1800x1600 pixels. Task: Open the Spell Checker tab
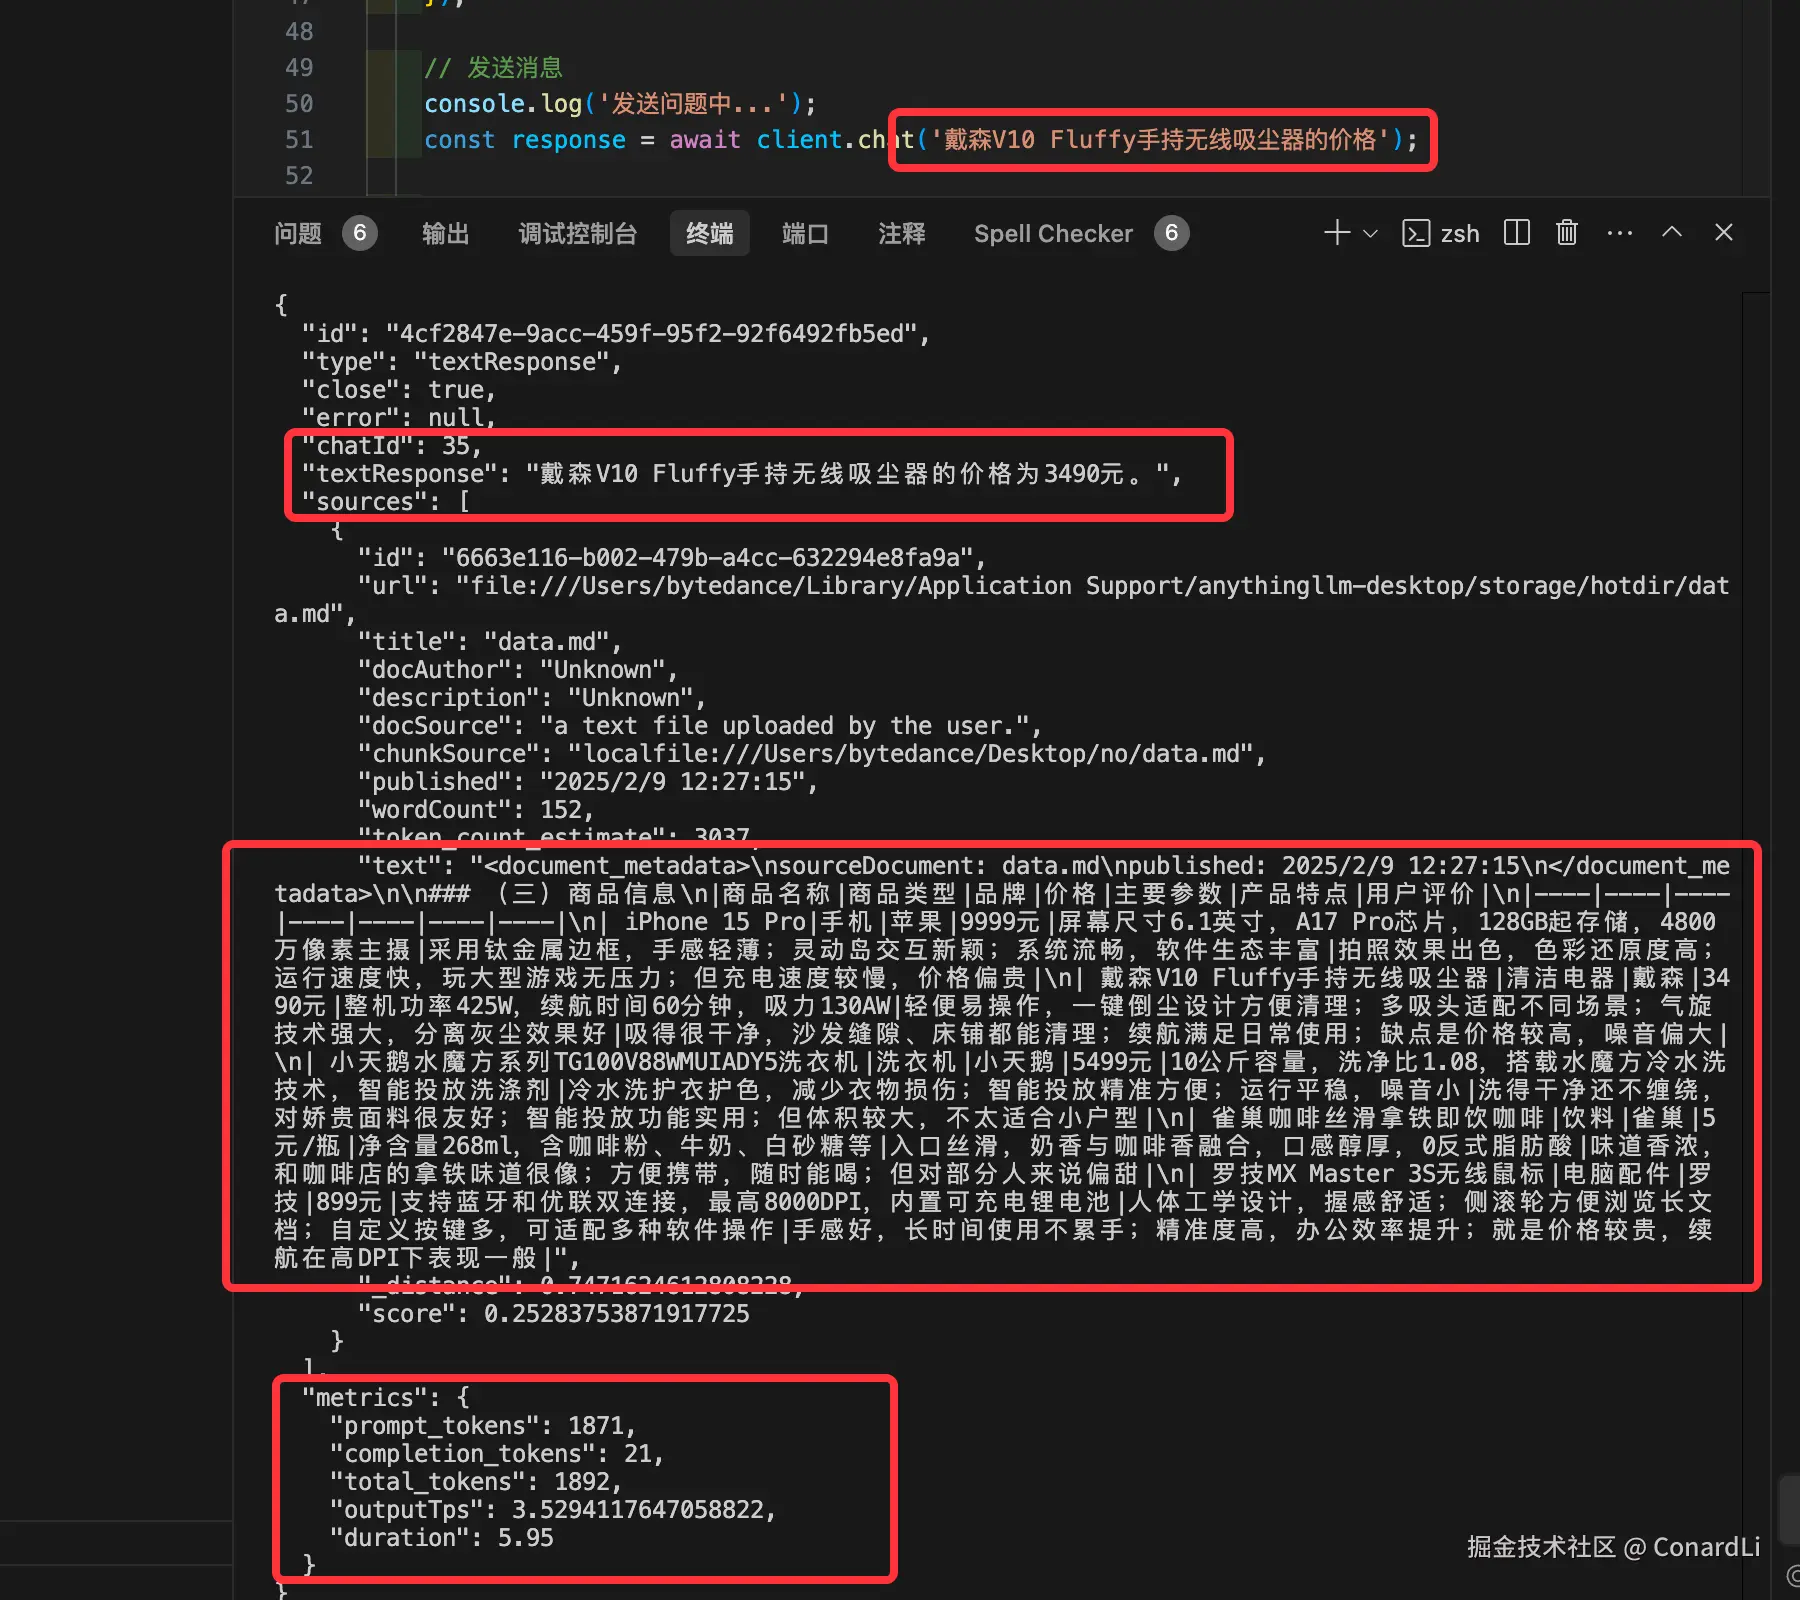[1053, 234]
